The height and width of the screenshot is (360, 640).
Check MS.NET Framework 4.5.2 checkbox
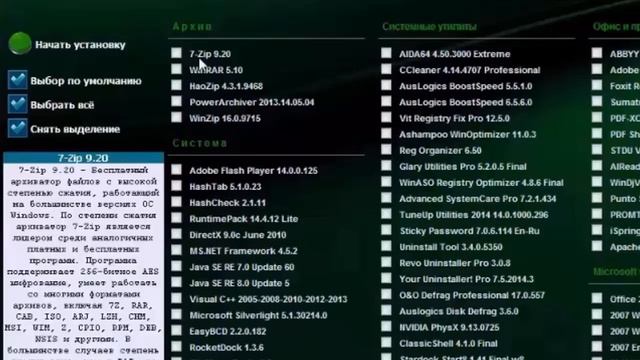[176, 250]
